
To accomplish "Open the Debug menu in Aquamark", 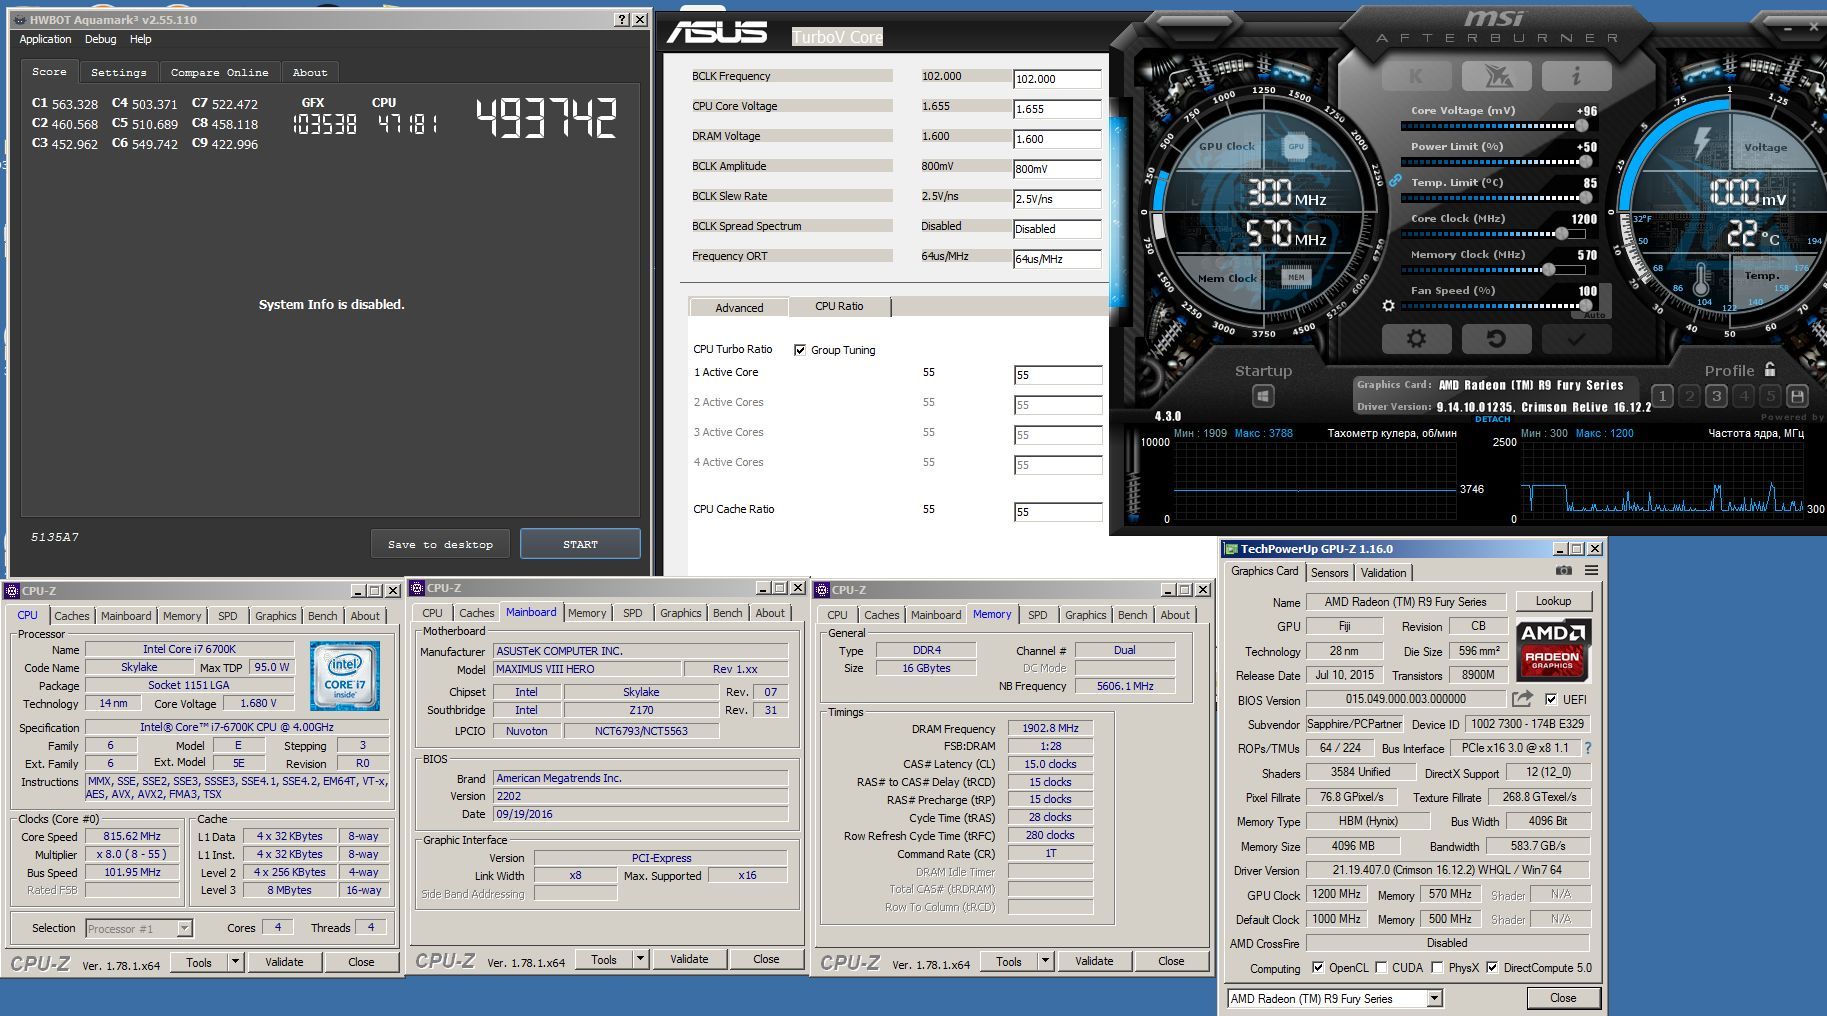I will (x=100, y=39).
